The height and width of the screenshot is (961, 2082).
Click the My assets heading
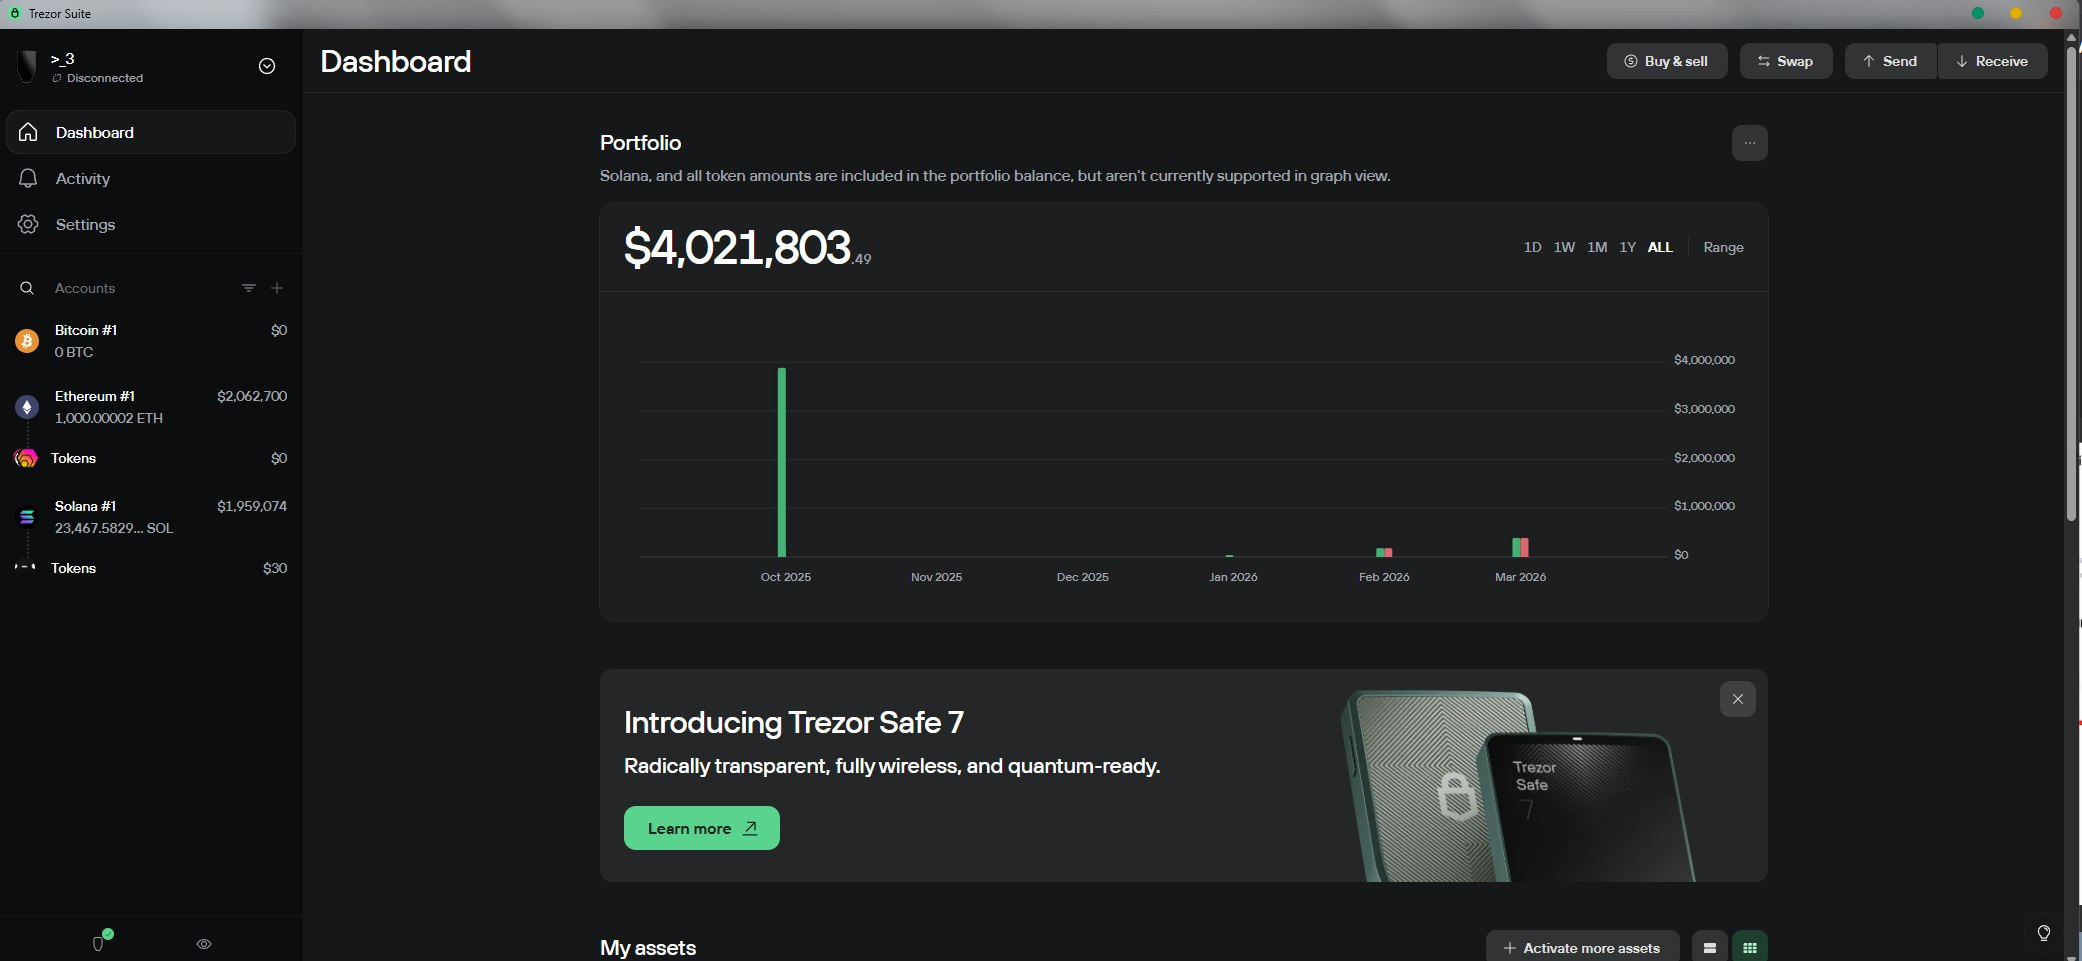(x=648, y=948)
